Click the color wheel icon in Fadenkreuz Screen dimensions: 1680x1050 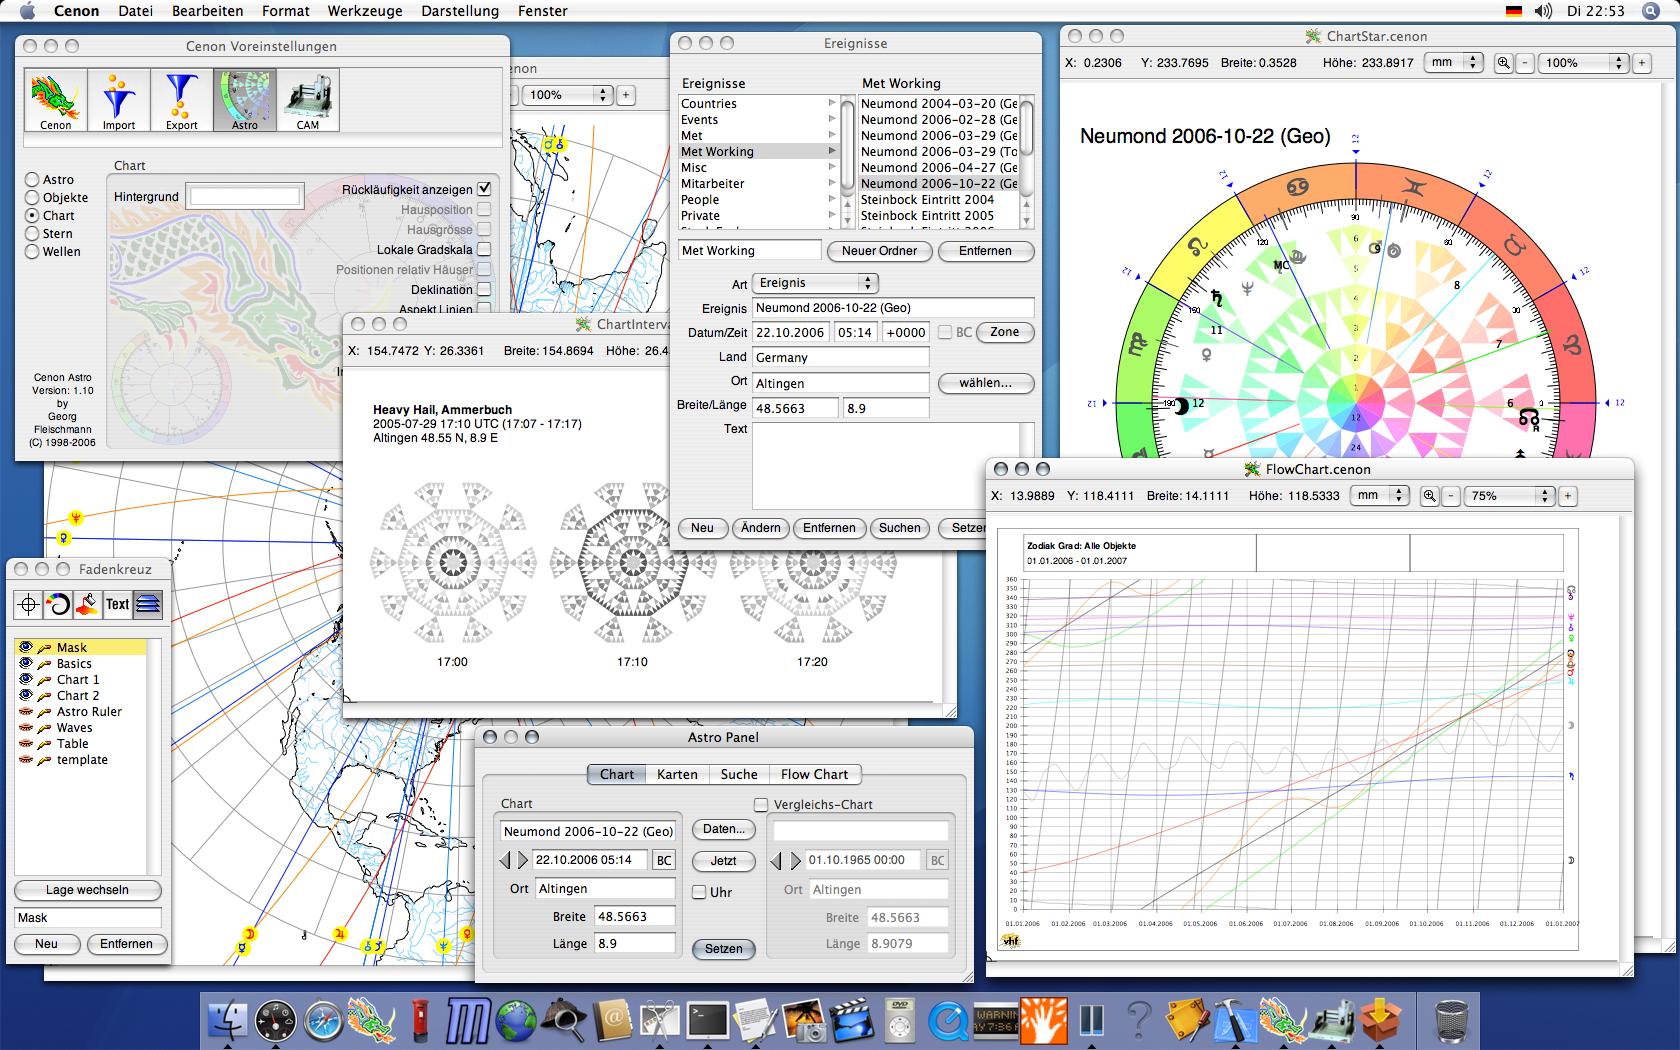coord(58,604)
